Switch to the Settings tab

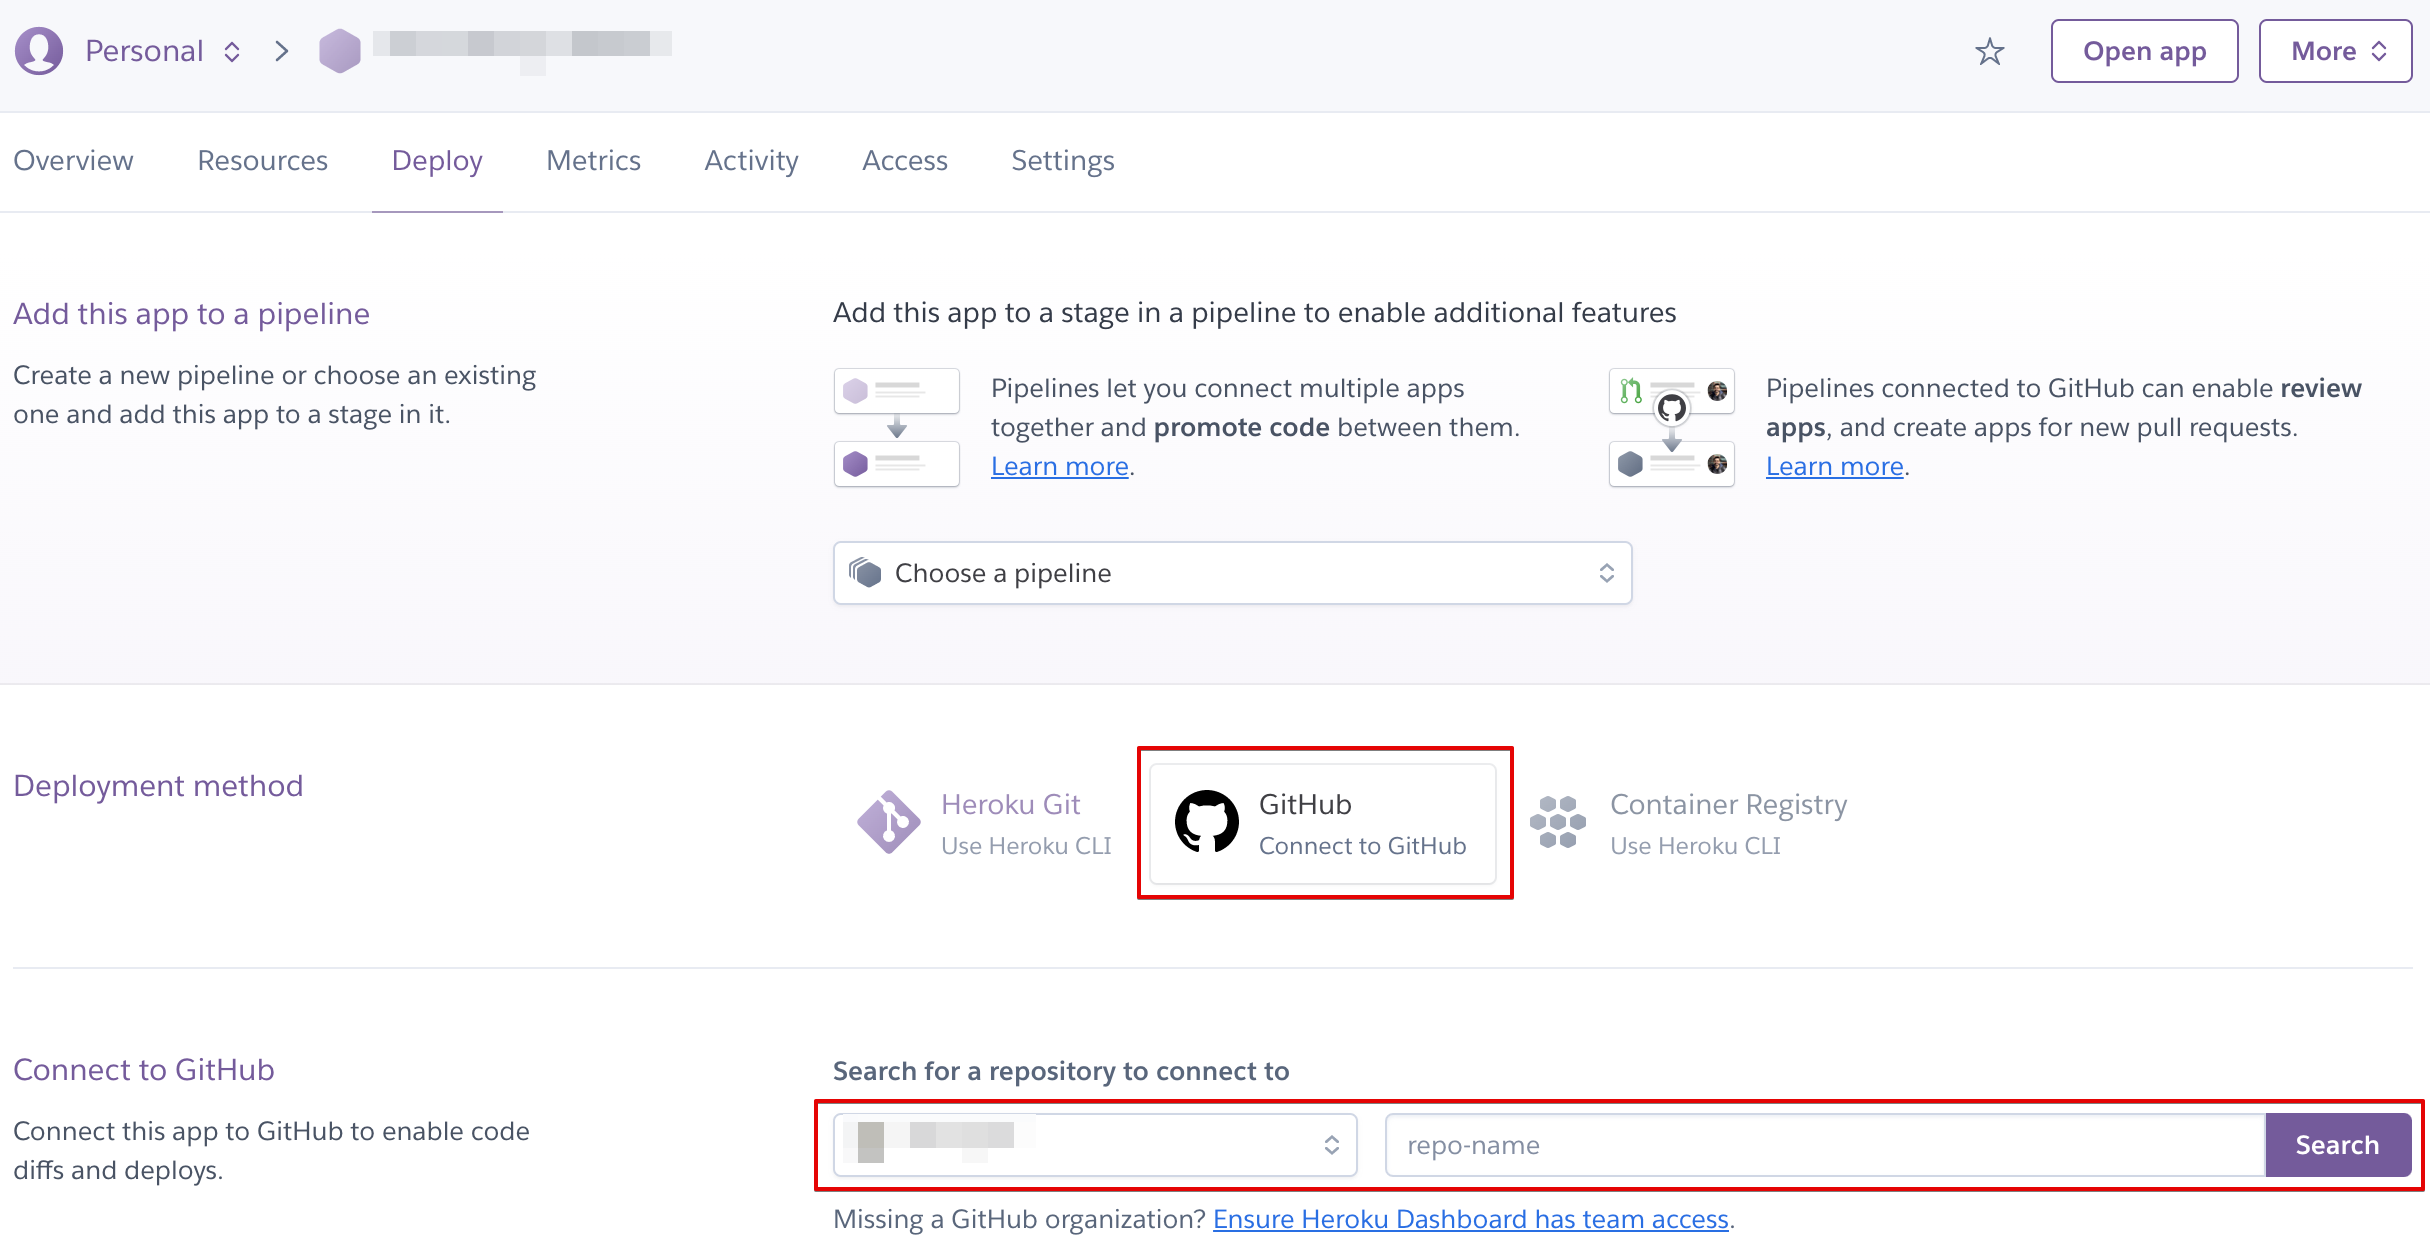1062,161
